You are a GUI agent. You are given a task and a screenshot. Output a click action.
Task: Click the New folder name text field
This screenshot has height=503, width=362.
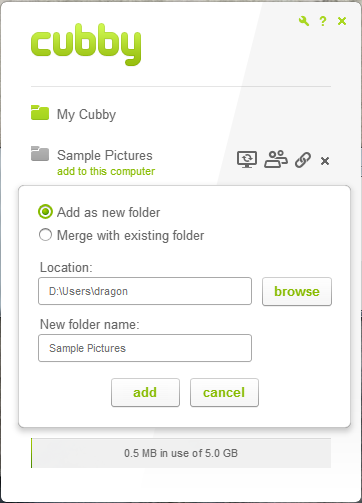pos(145,348)
